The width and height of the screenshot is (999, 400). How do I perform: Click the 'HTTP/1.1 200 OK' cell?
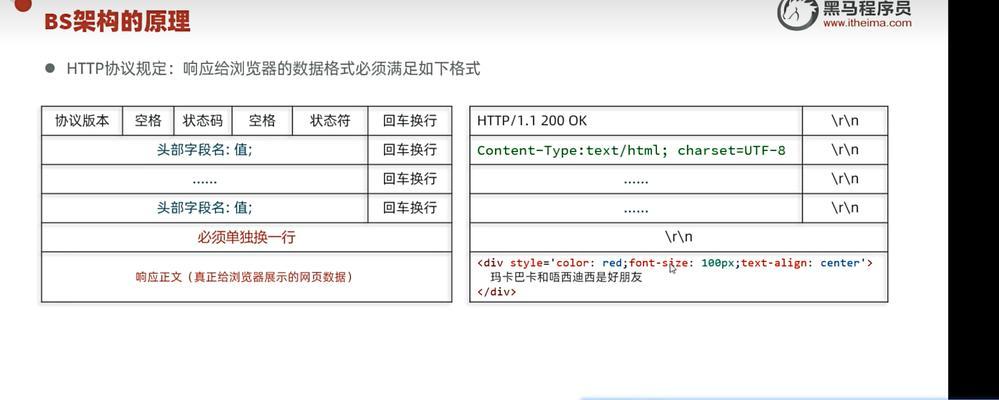click(636, 121)
